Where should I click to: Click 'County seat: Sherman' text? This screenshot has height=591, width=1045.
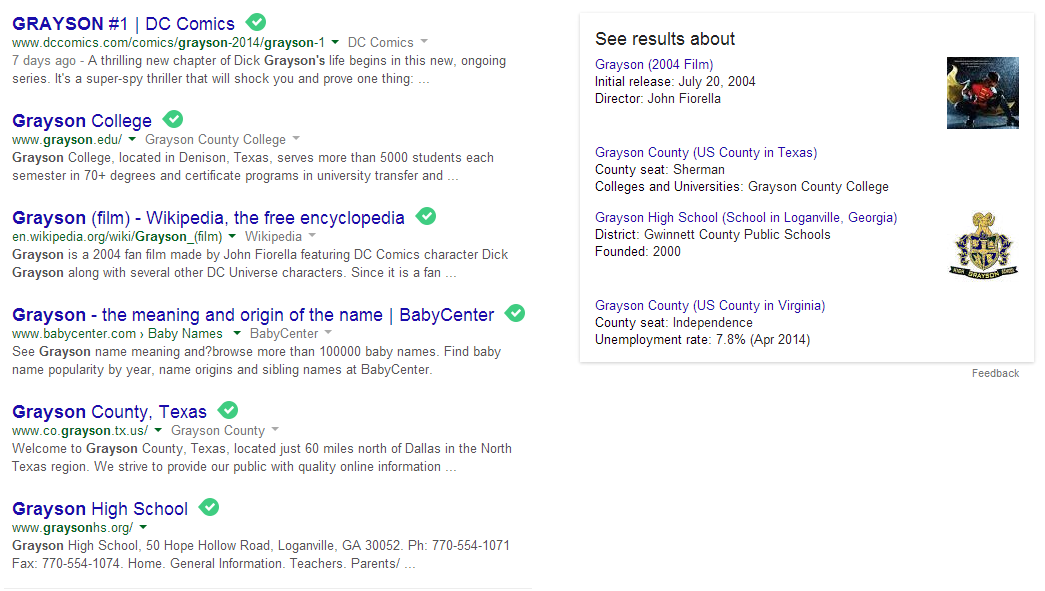tap(660, 170)
